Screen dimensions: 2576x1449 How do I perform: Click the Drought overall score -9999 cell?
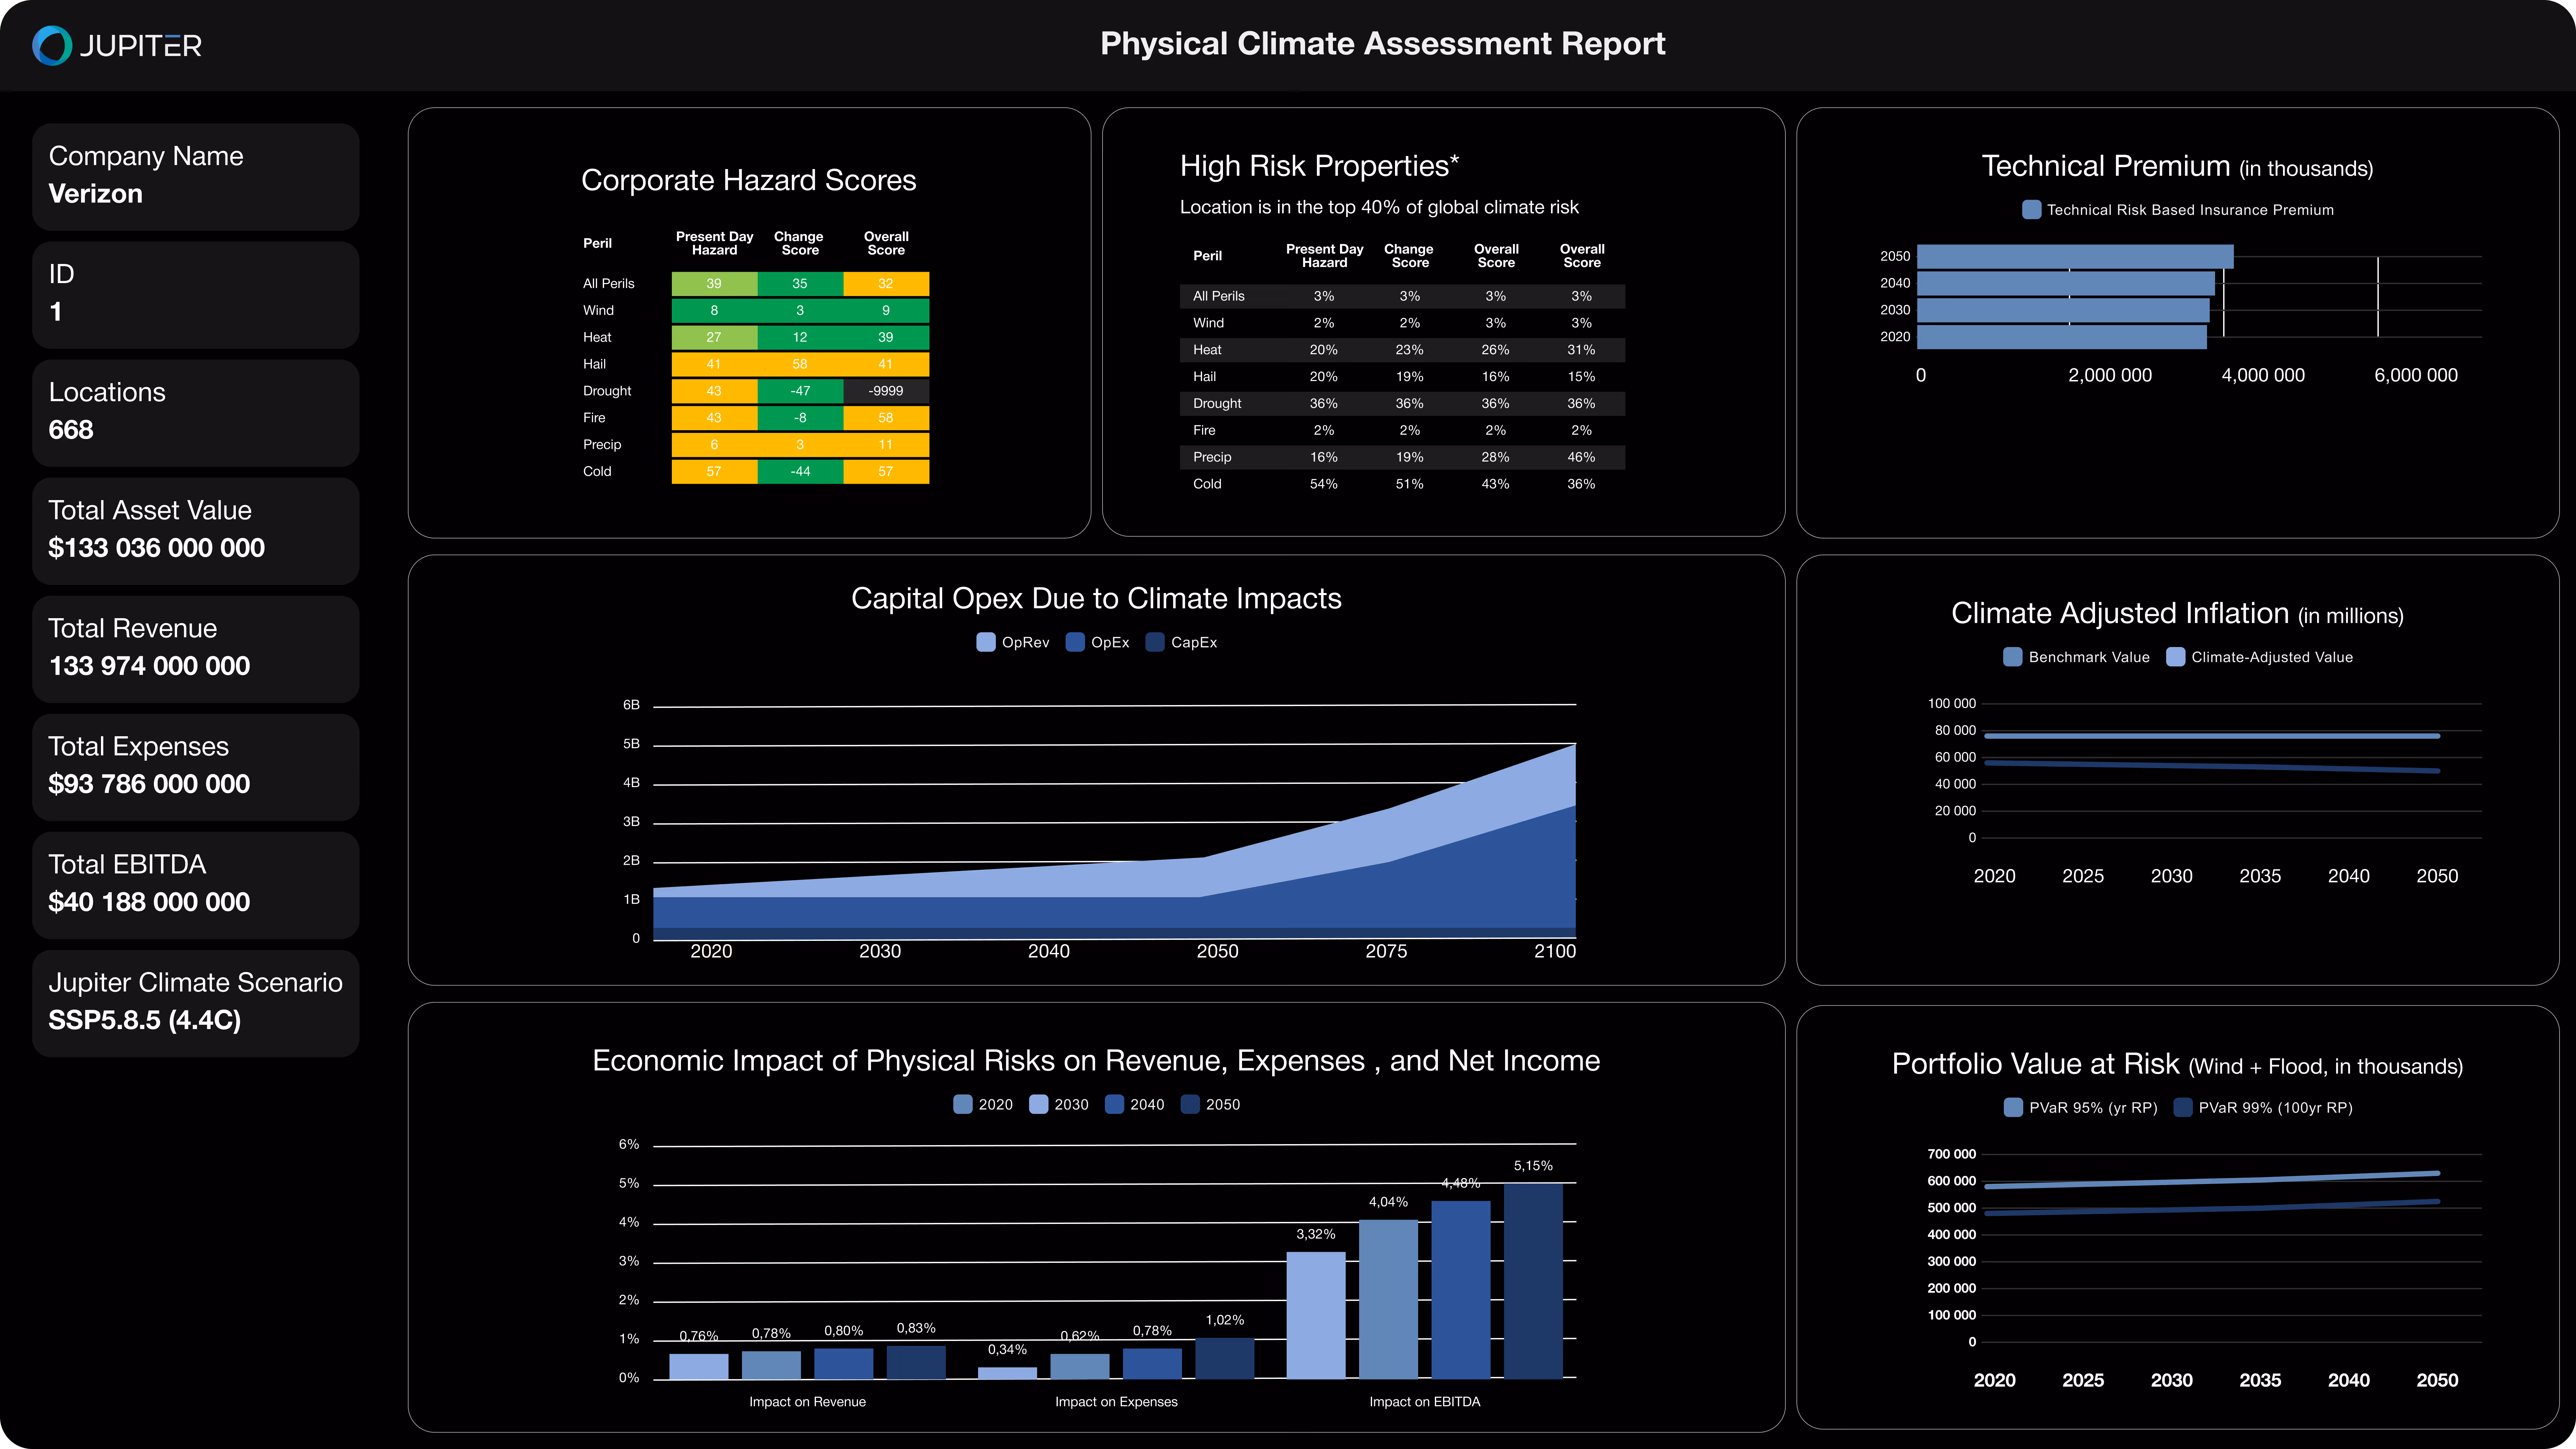click(x=885, y=391)
